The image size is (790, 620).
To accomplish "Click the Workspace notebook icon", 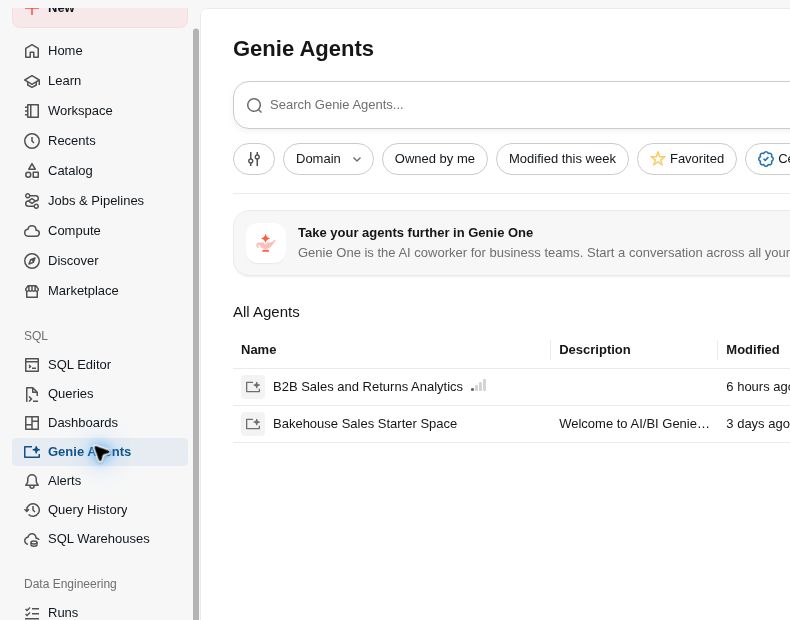I will [x=32, y=111].
